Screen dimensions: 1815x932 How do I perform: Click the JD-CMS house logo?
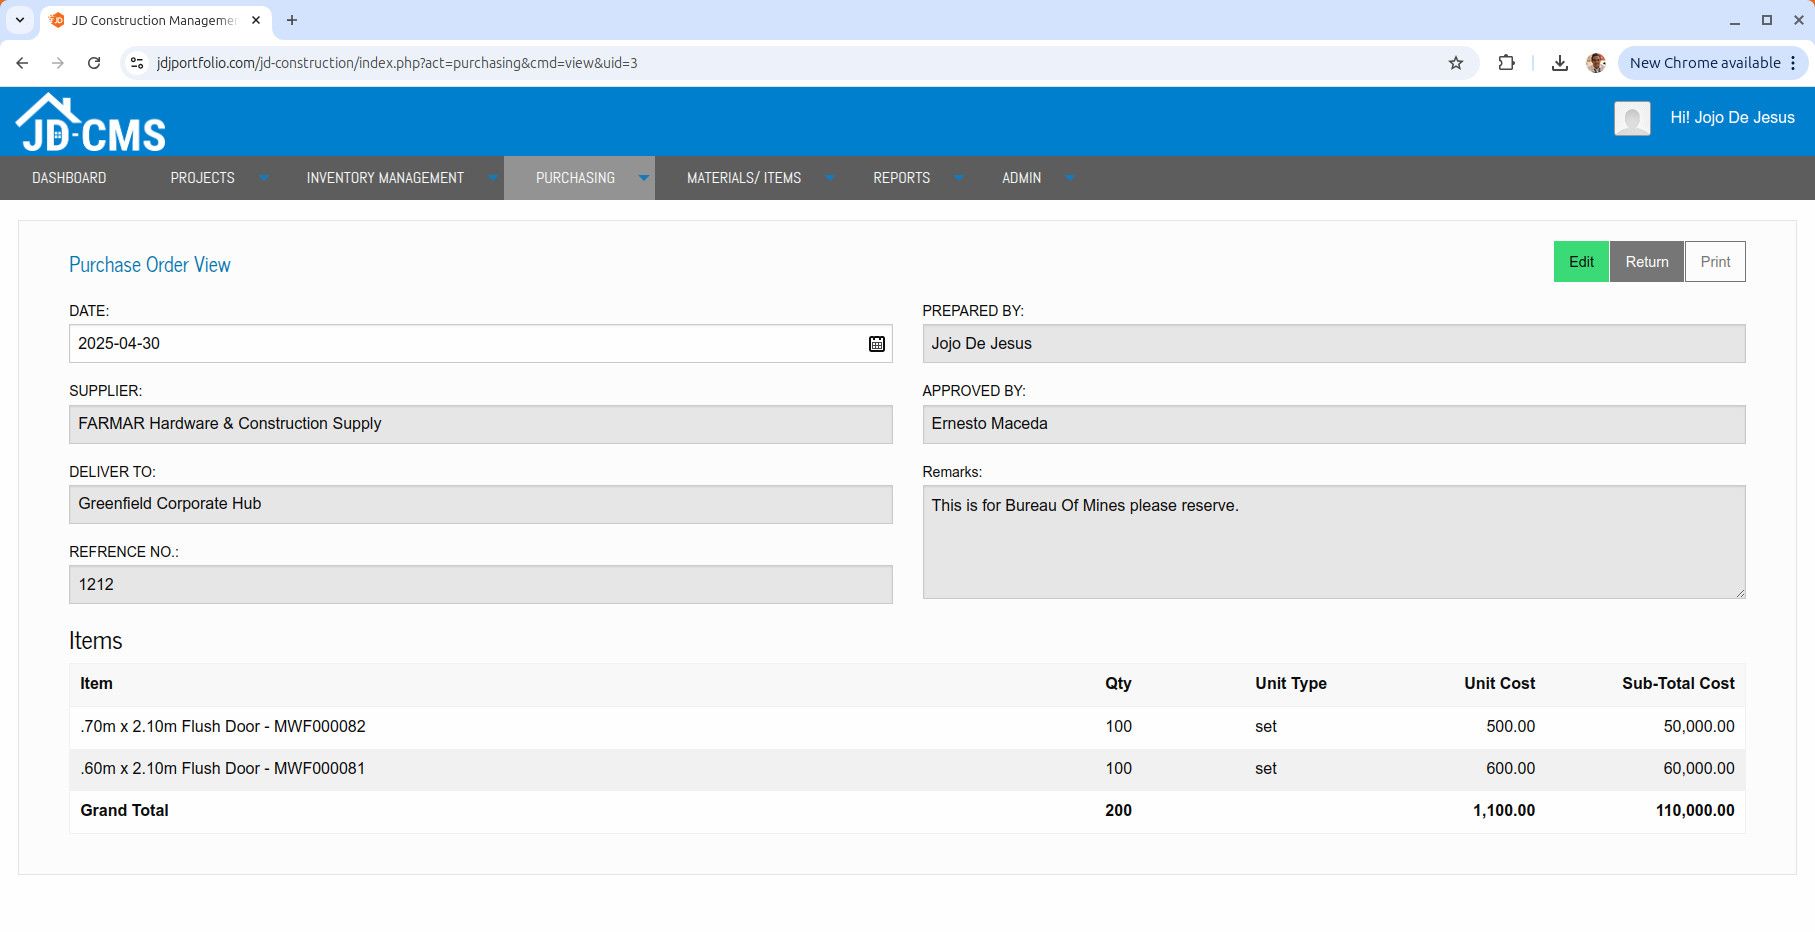(90, 123)
